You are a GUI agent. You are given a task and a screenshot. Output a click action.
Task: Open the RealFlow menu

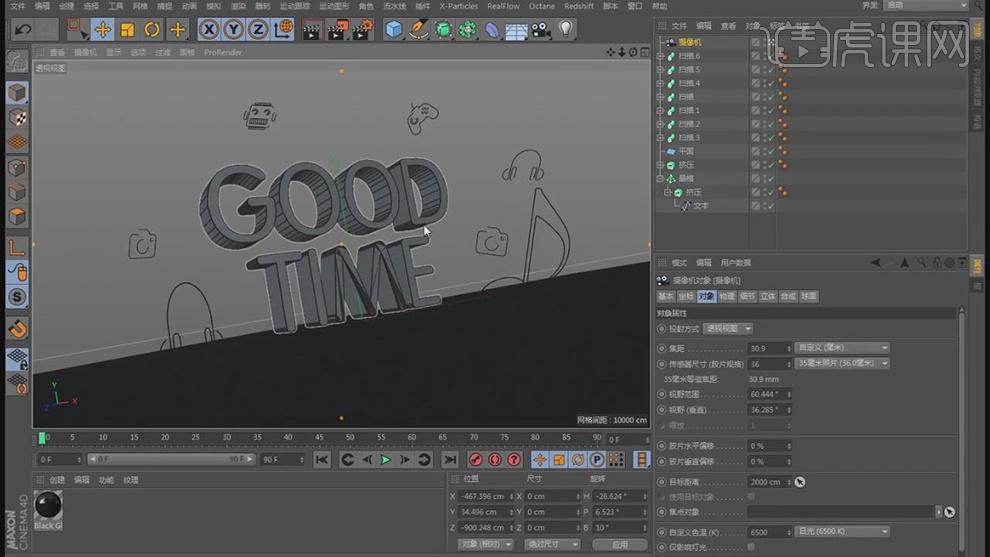click(503, 6)
